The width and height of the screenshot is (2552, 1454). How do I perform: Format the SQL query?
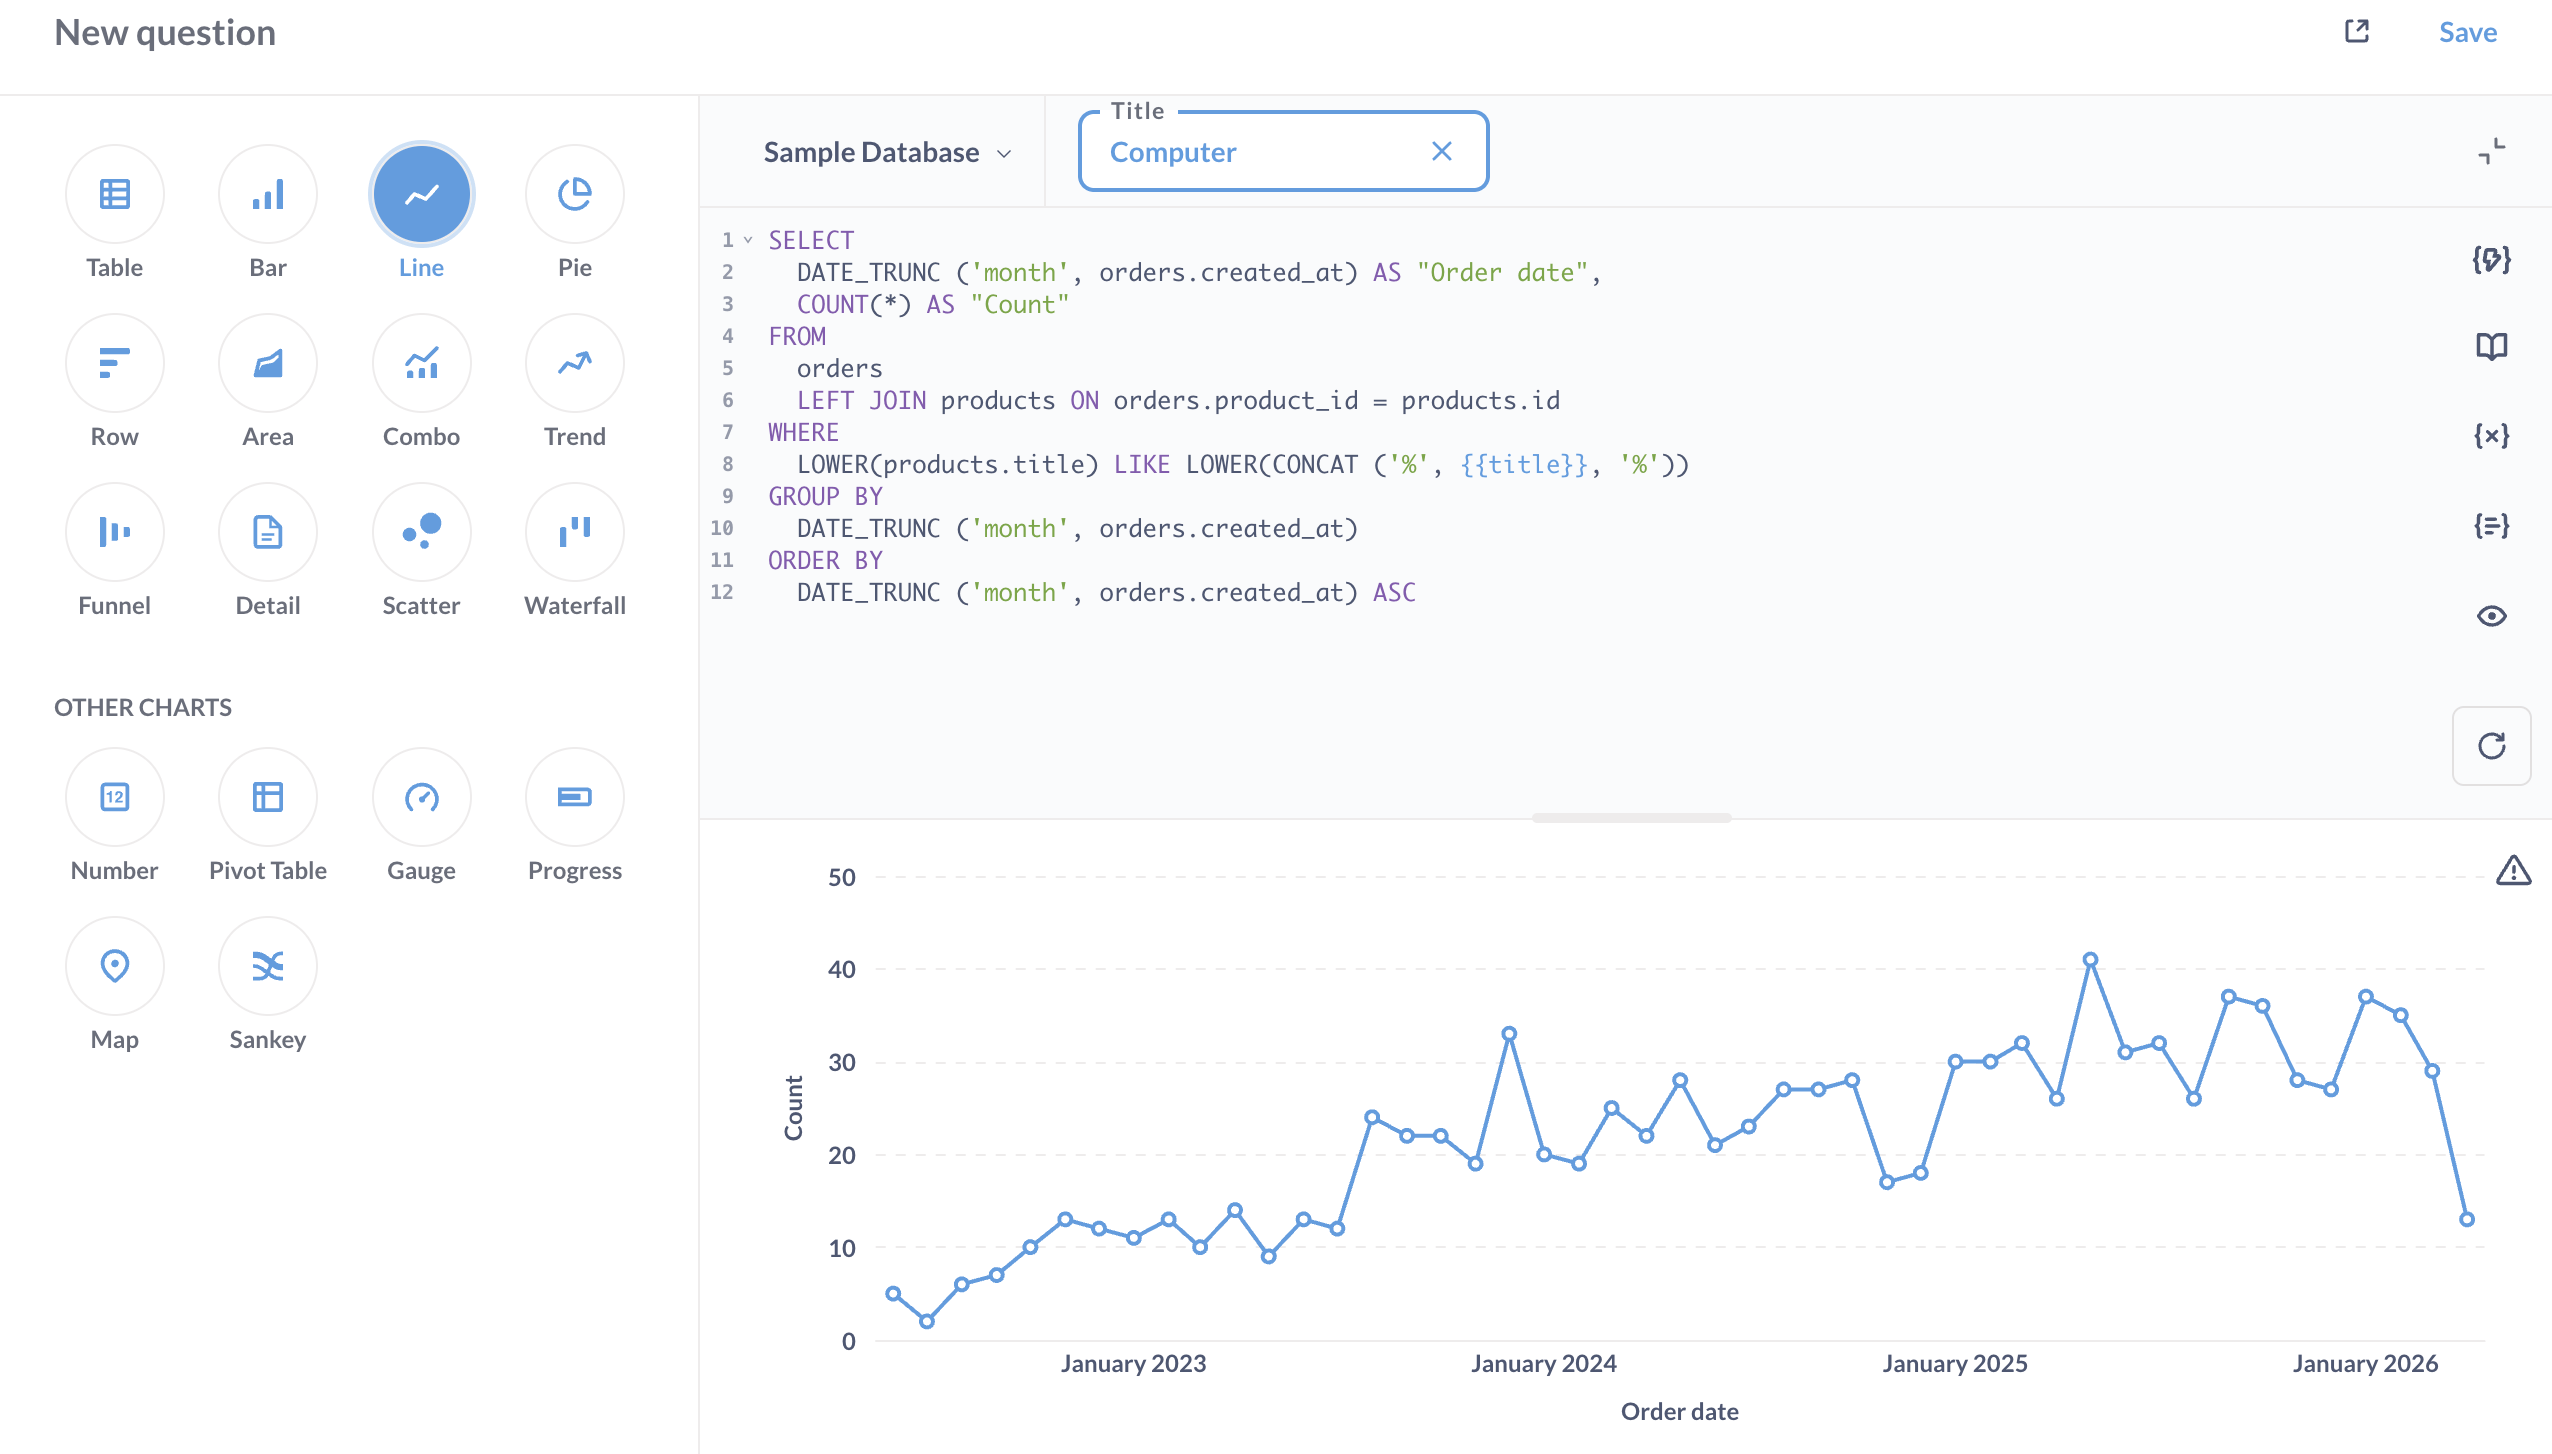click(x=2490, y=259)
